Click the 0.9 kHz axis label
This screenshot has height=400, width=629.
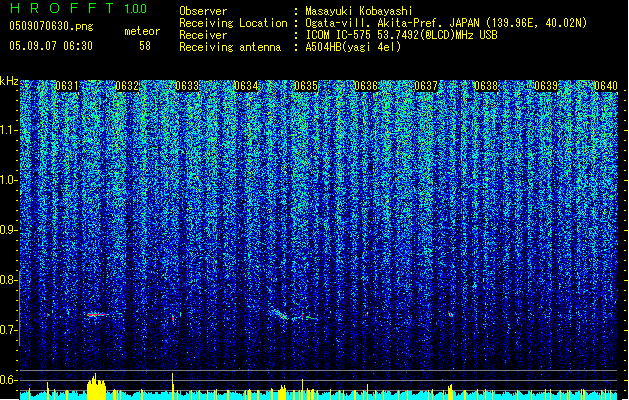click(9, 230)
